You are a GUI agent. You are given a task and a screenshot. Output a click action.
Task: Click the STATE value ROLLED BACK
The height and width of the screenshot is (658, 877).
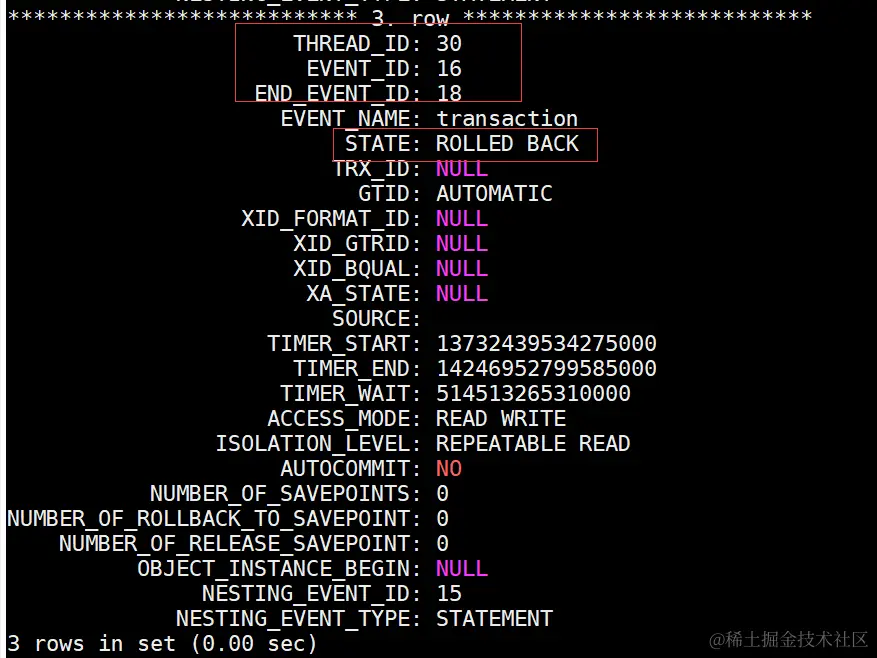click(507, 144)
